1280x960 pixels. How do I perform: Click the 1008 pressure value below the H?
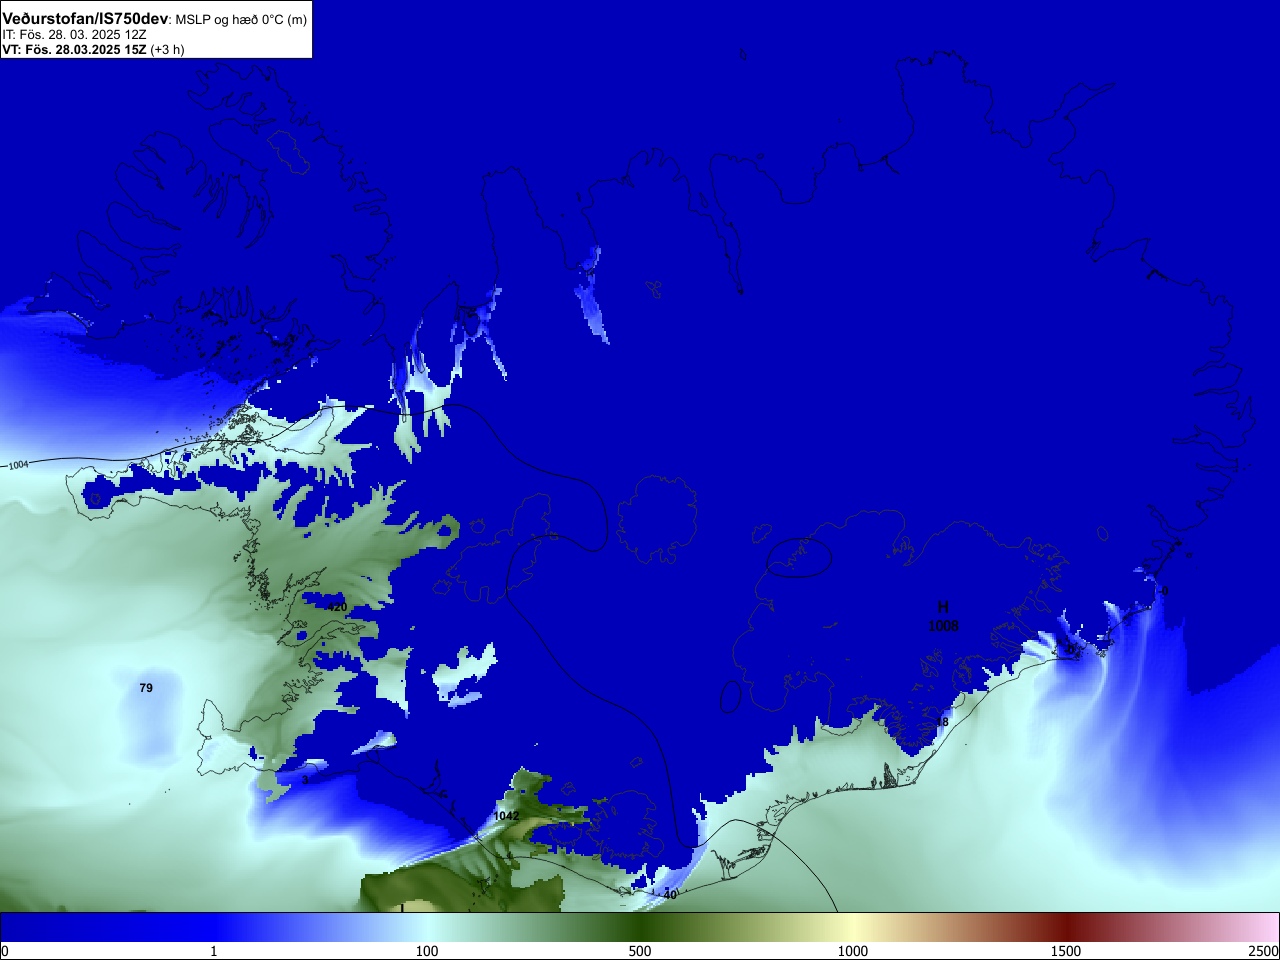[x=943, y=626]
